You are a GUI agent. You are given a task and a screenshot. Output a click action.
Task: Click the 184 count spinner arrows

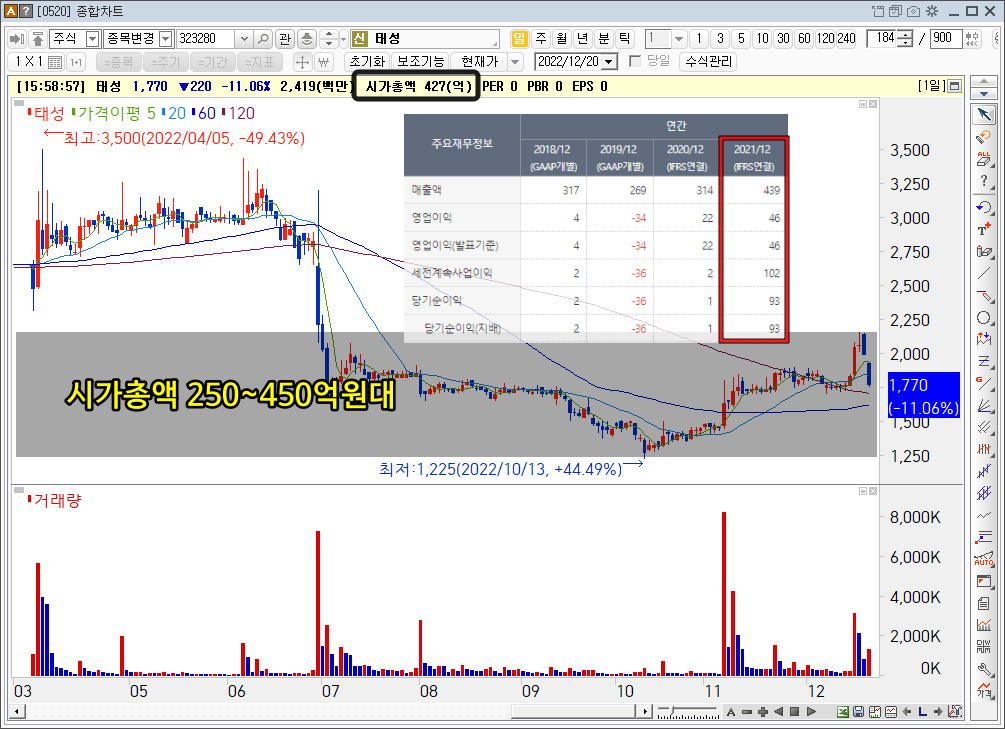coord(905,39)
